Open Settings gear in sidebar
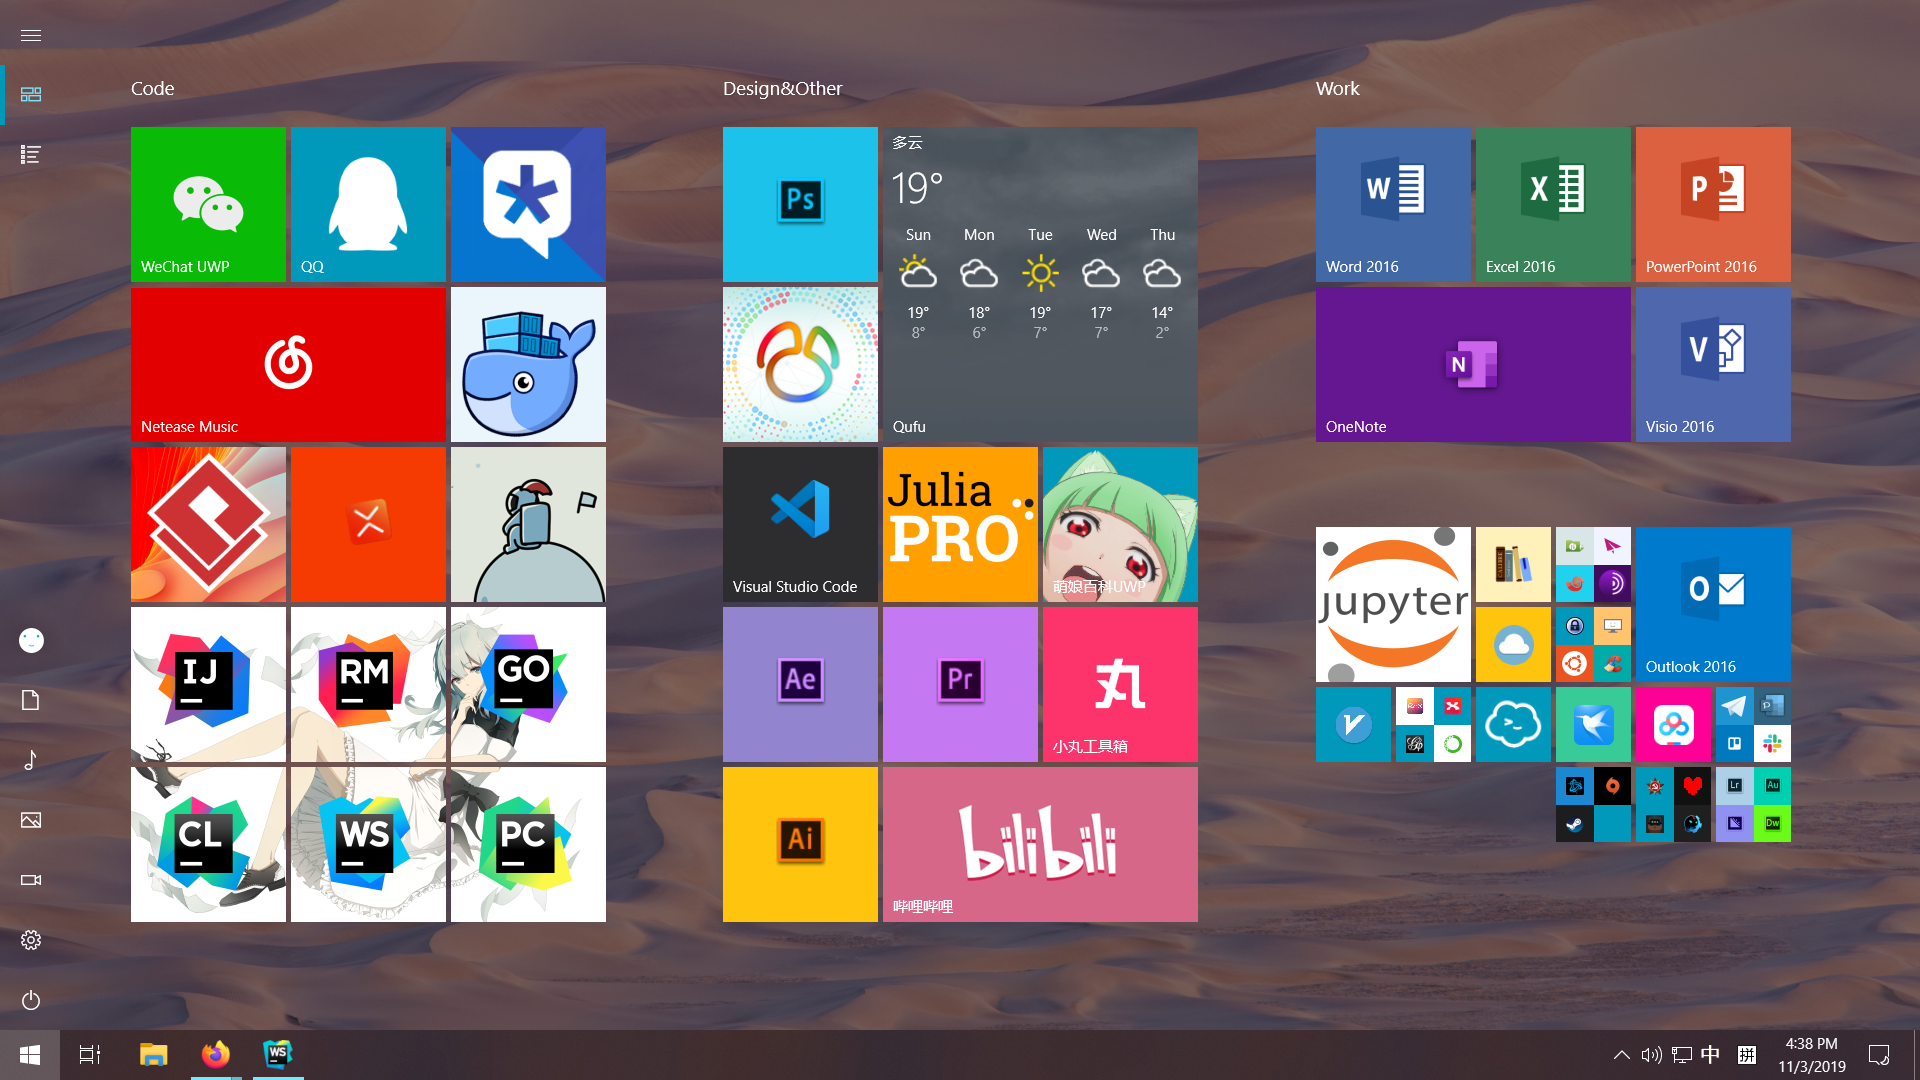Screen dimensions: 1920x1080 (31, 940)
